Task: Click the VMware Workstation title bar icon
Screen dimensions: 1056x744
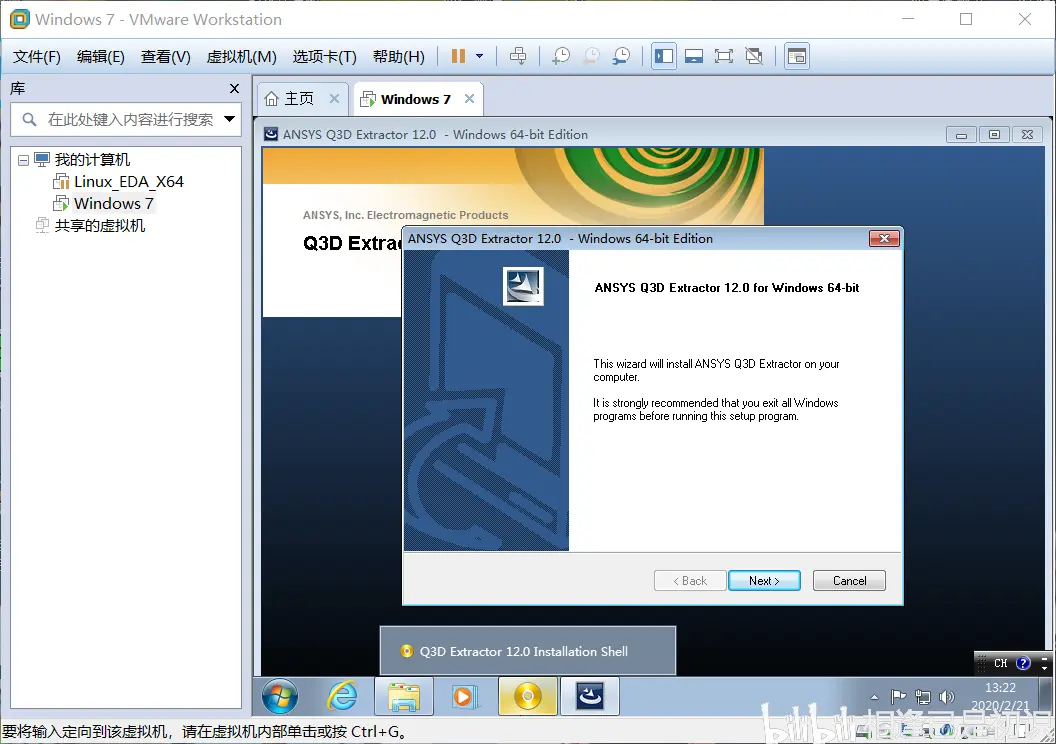Action: point(20,19)
